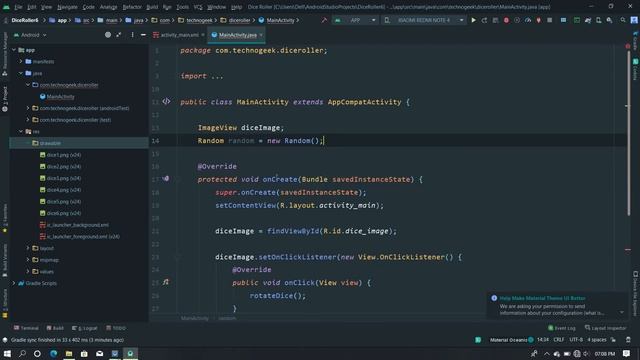This screenshot has height=360, width=640.
Task: Click the CRLF line separator in status bar
Action: tap(559, 340)
